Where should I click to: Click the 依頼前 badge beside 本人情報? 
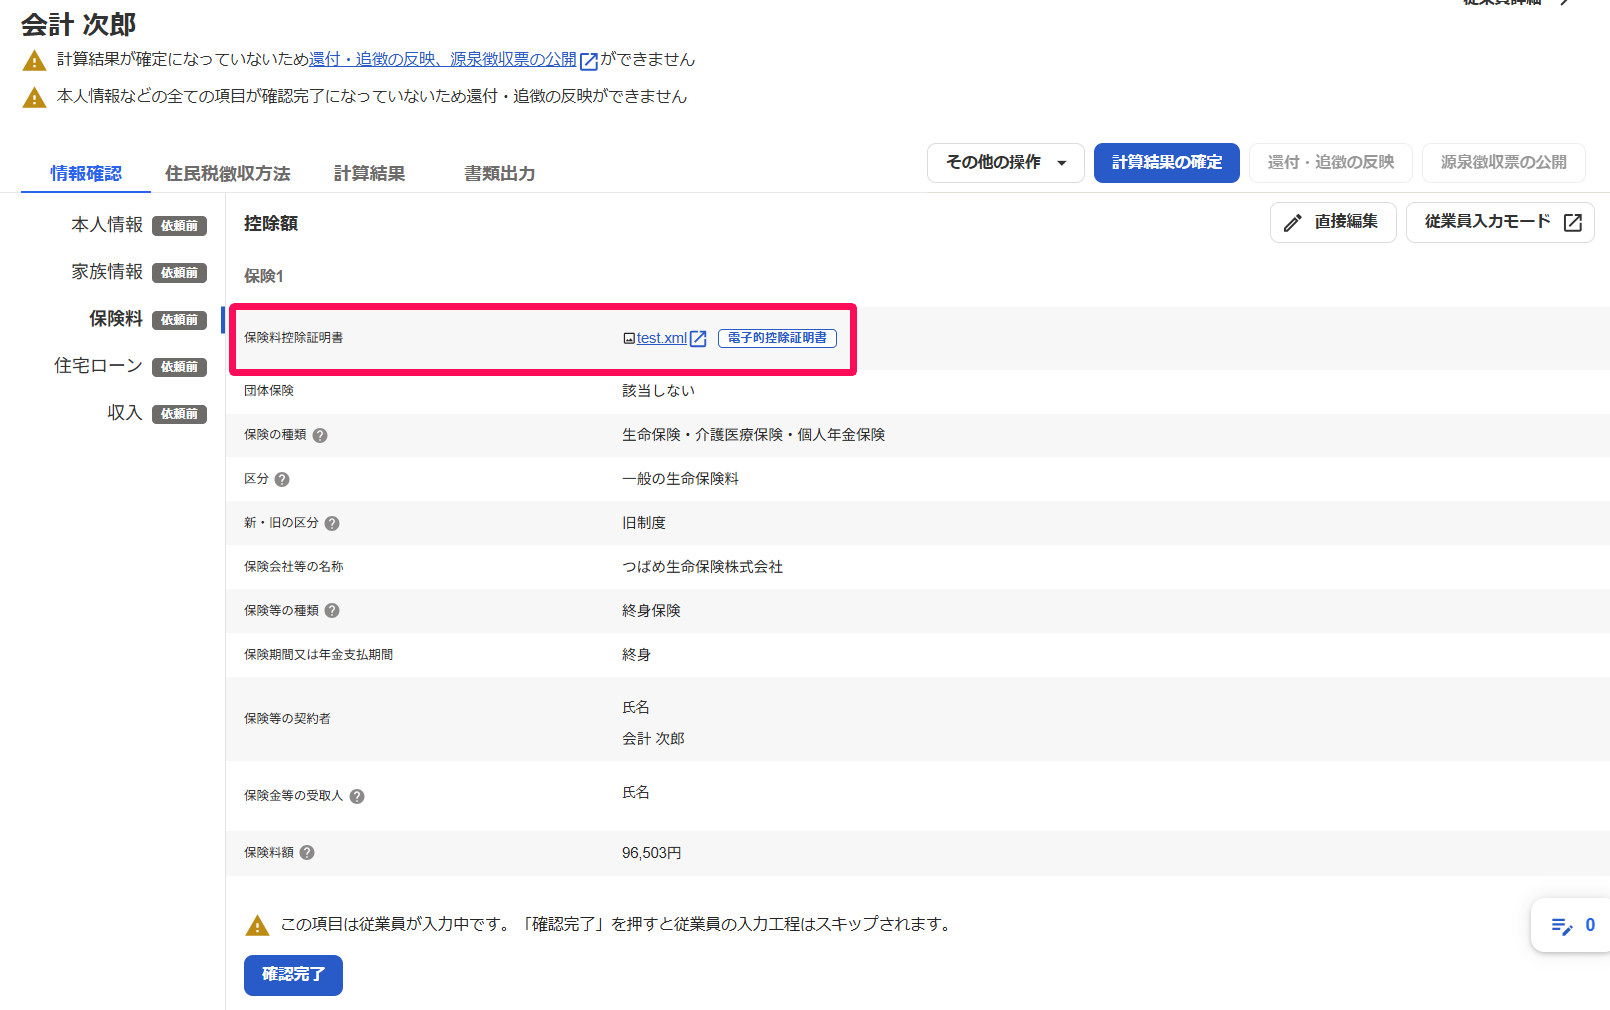[179, 226]
